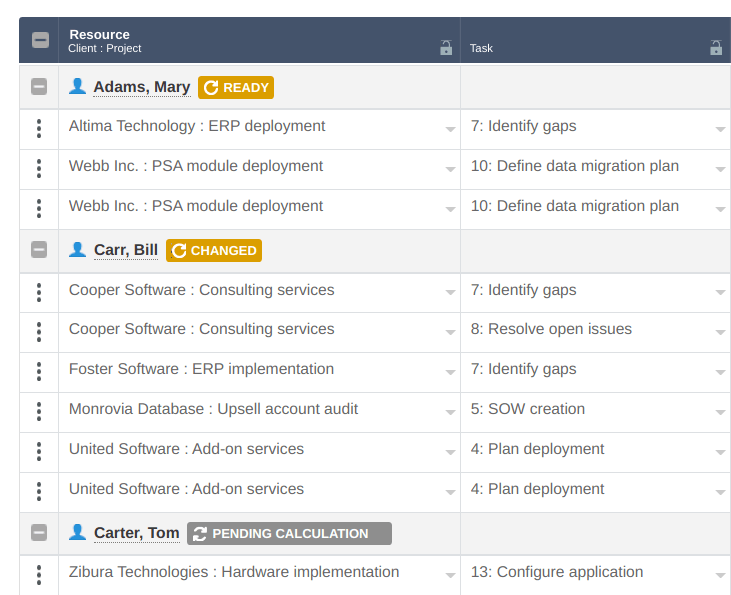Open the 5: SOW creation task dropdown
The image size is (731, 595).
[720, 413]
